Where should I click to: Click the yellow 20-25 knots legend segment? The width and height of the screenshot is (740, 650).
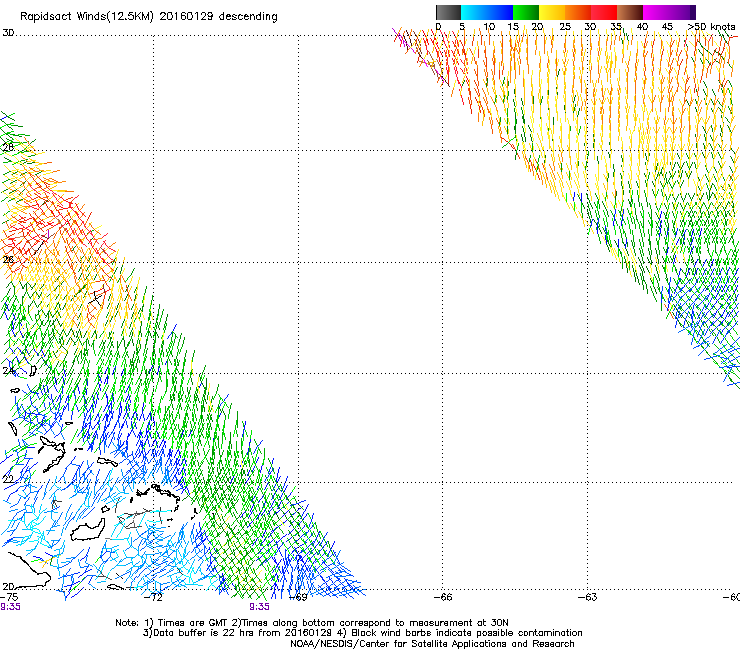pyautogui.click(x=552, y=12)
